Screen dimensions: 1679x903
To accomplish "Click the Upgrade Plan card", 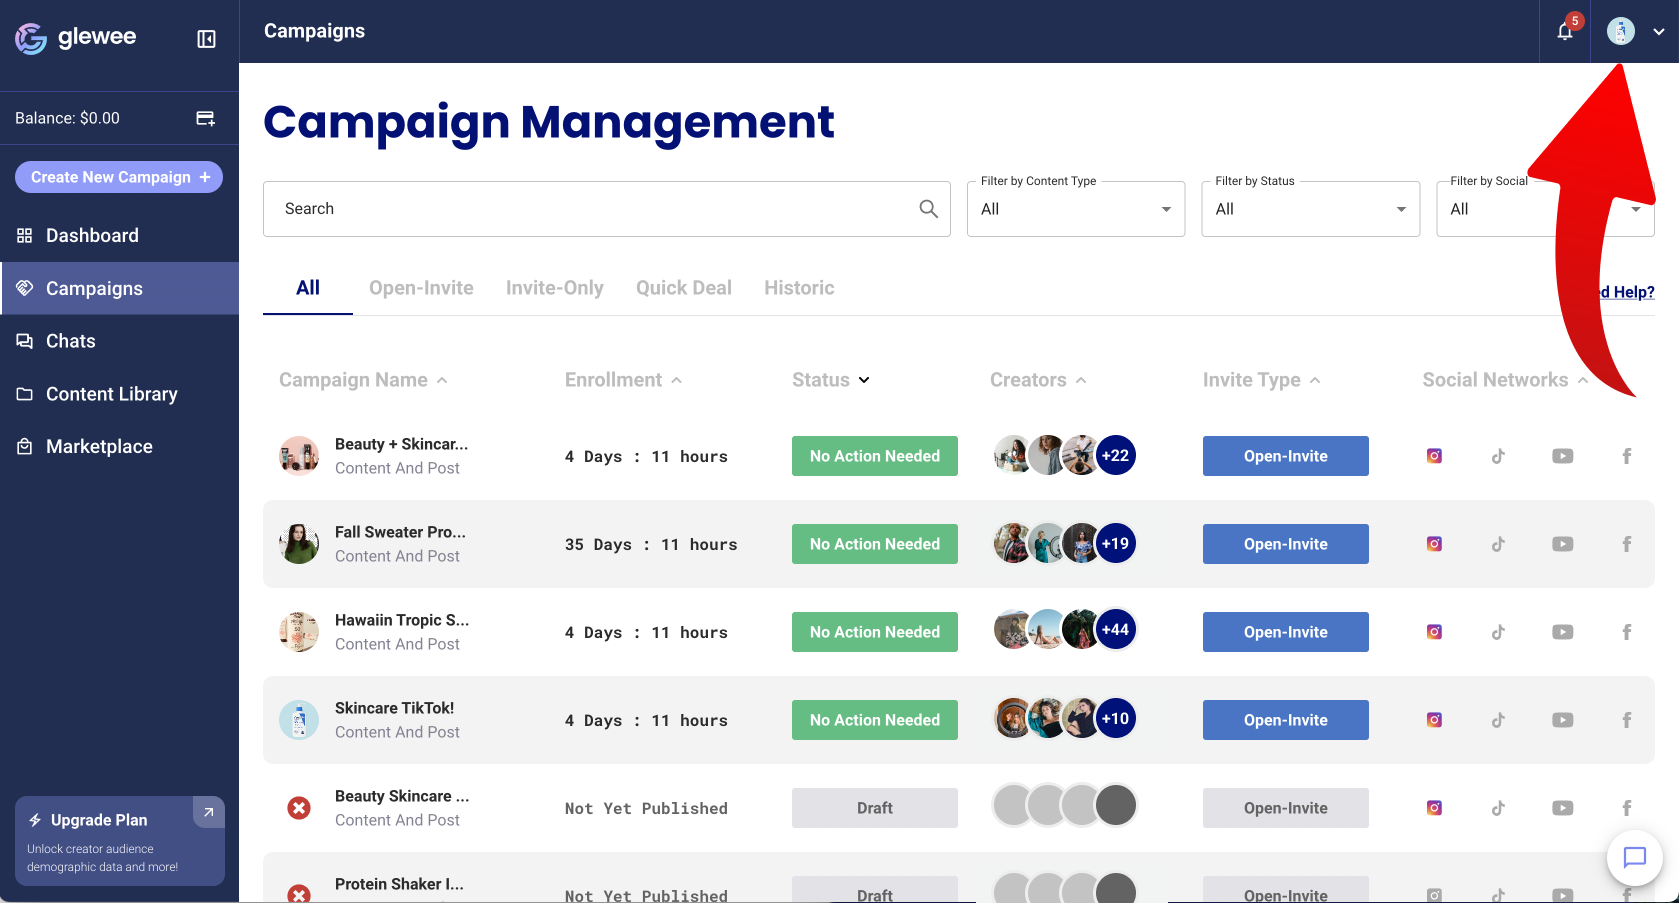I will click(x=119, y=841).
